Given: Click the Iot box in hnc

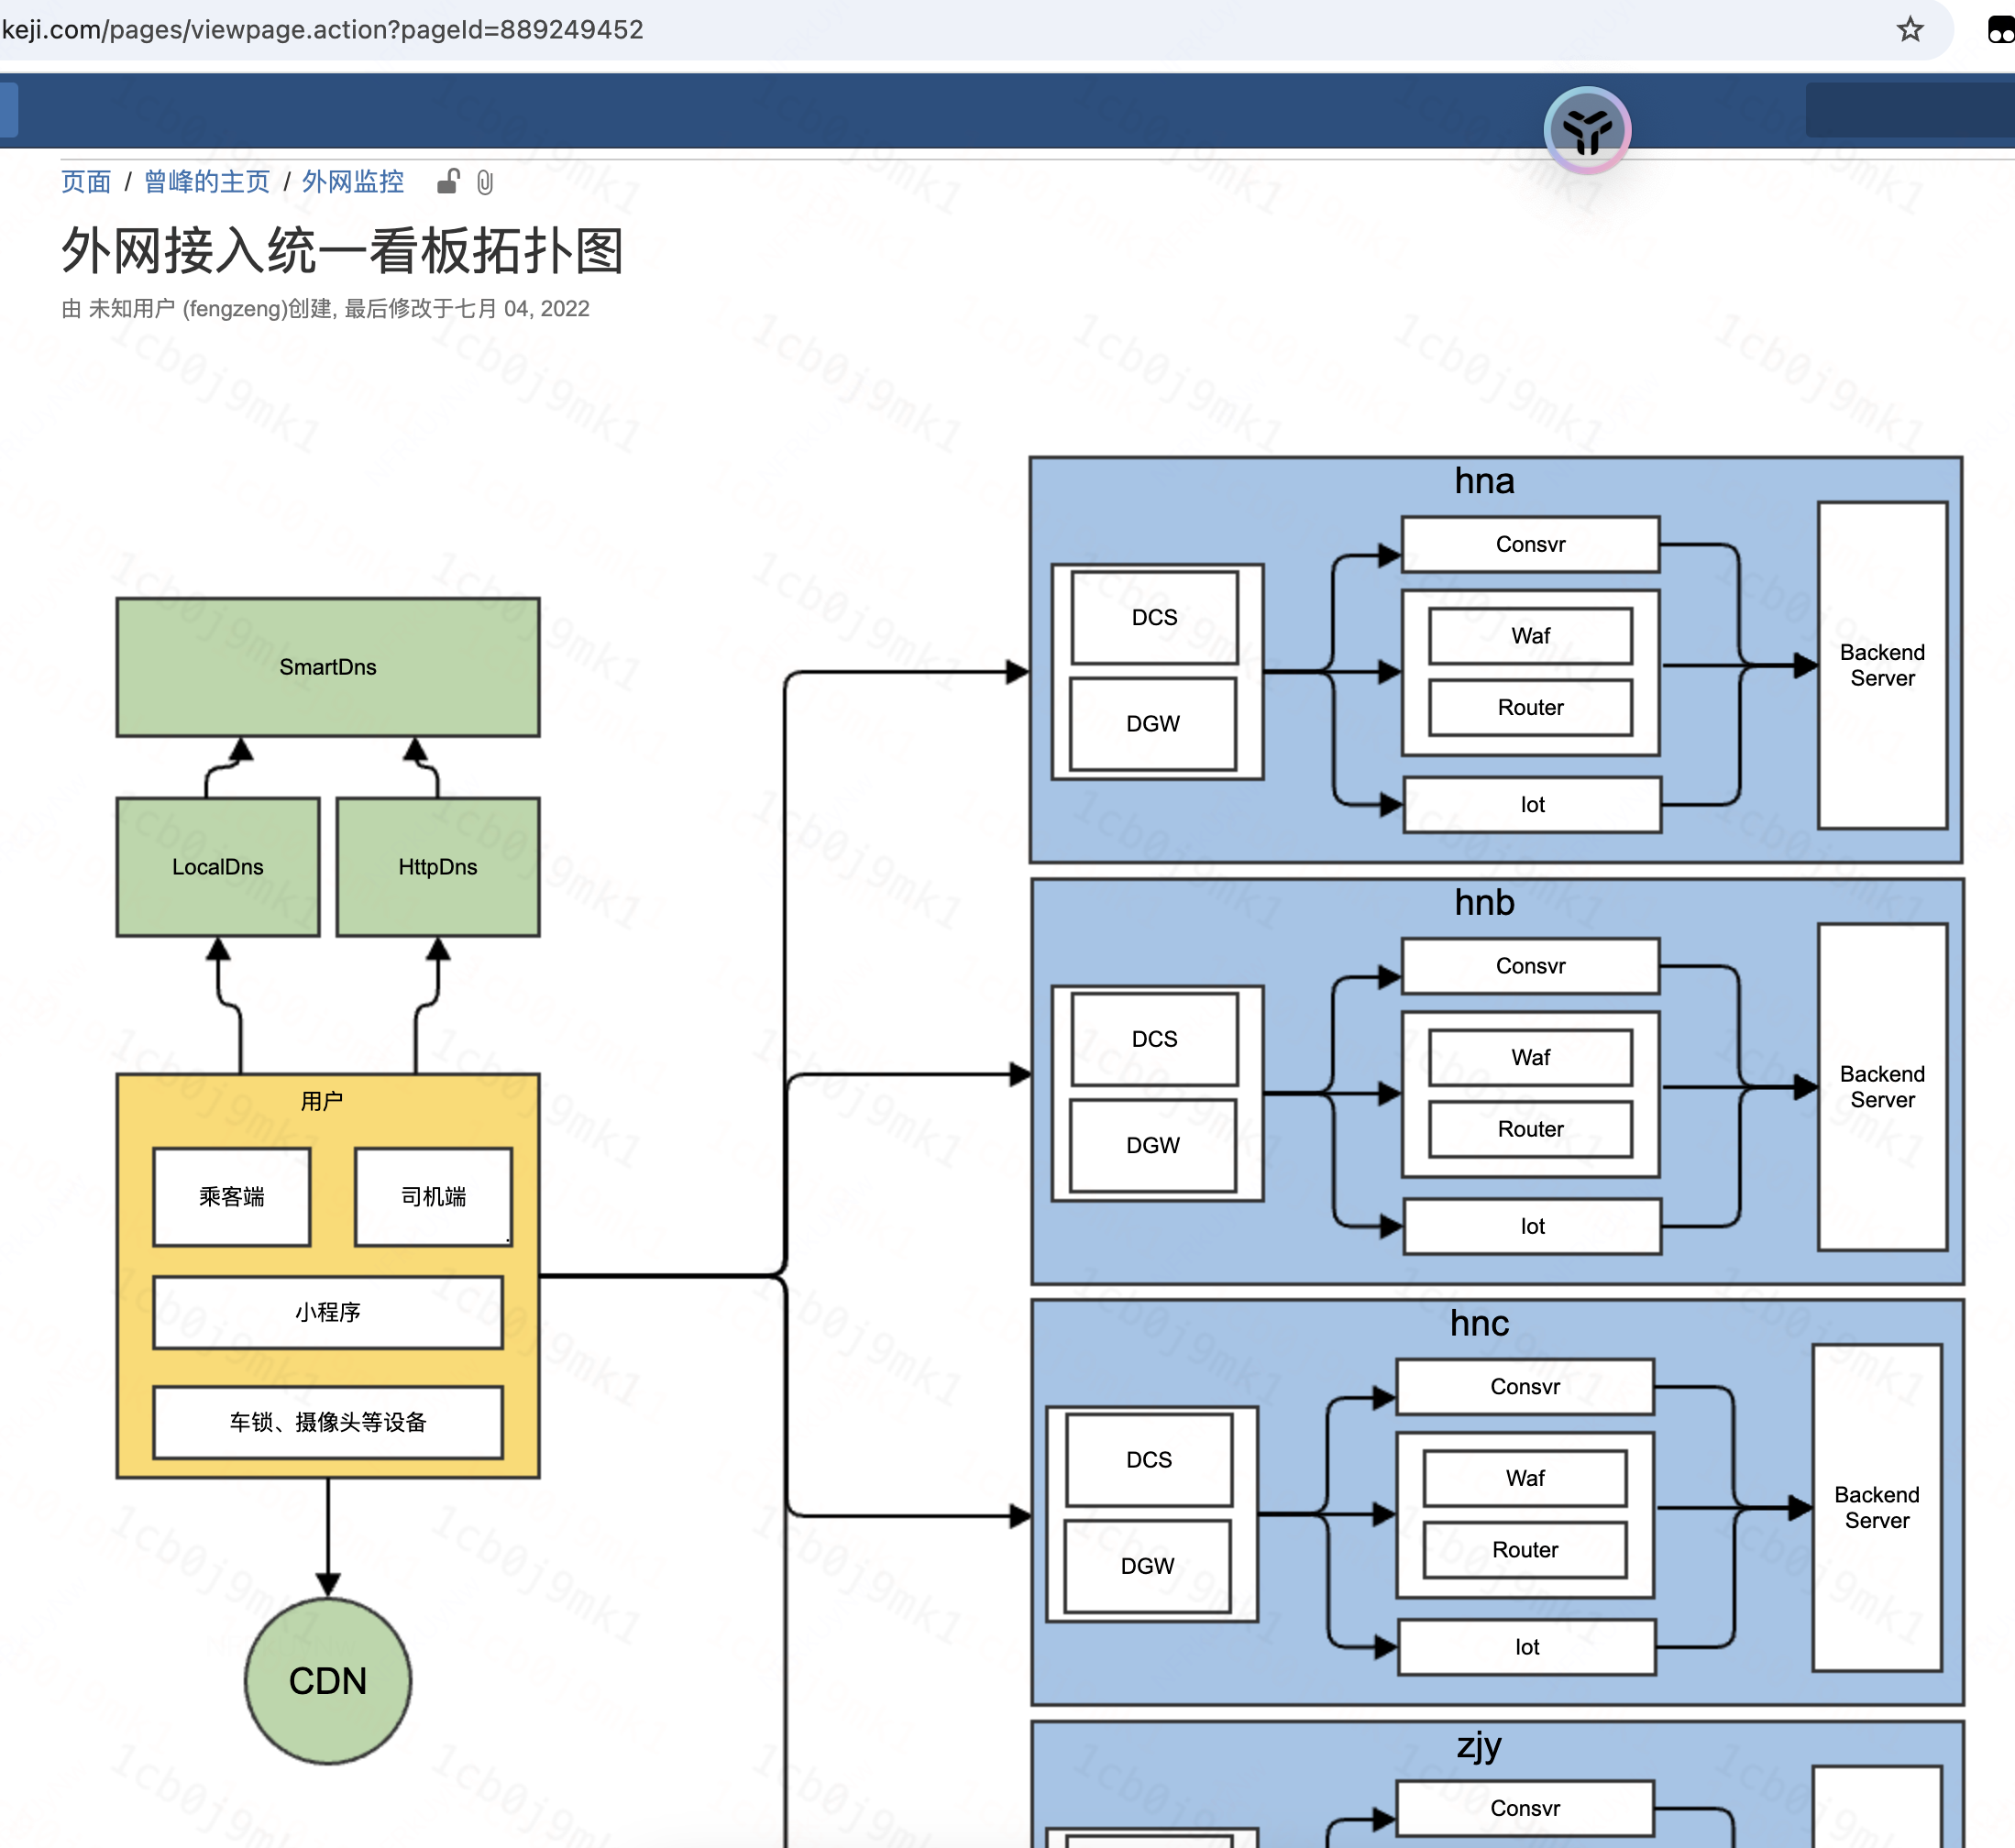Looking at the screenshot, I should click(x=1527, y=1648).
